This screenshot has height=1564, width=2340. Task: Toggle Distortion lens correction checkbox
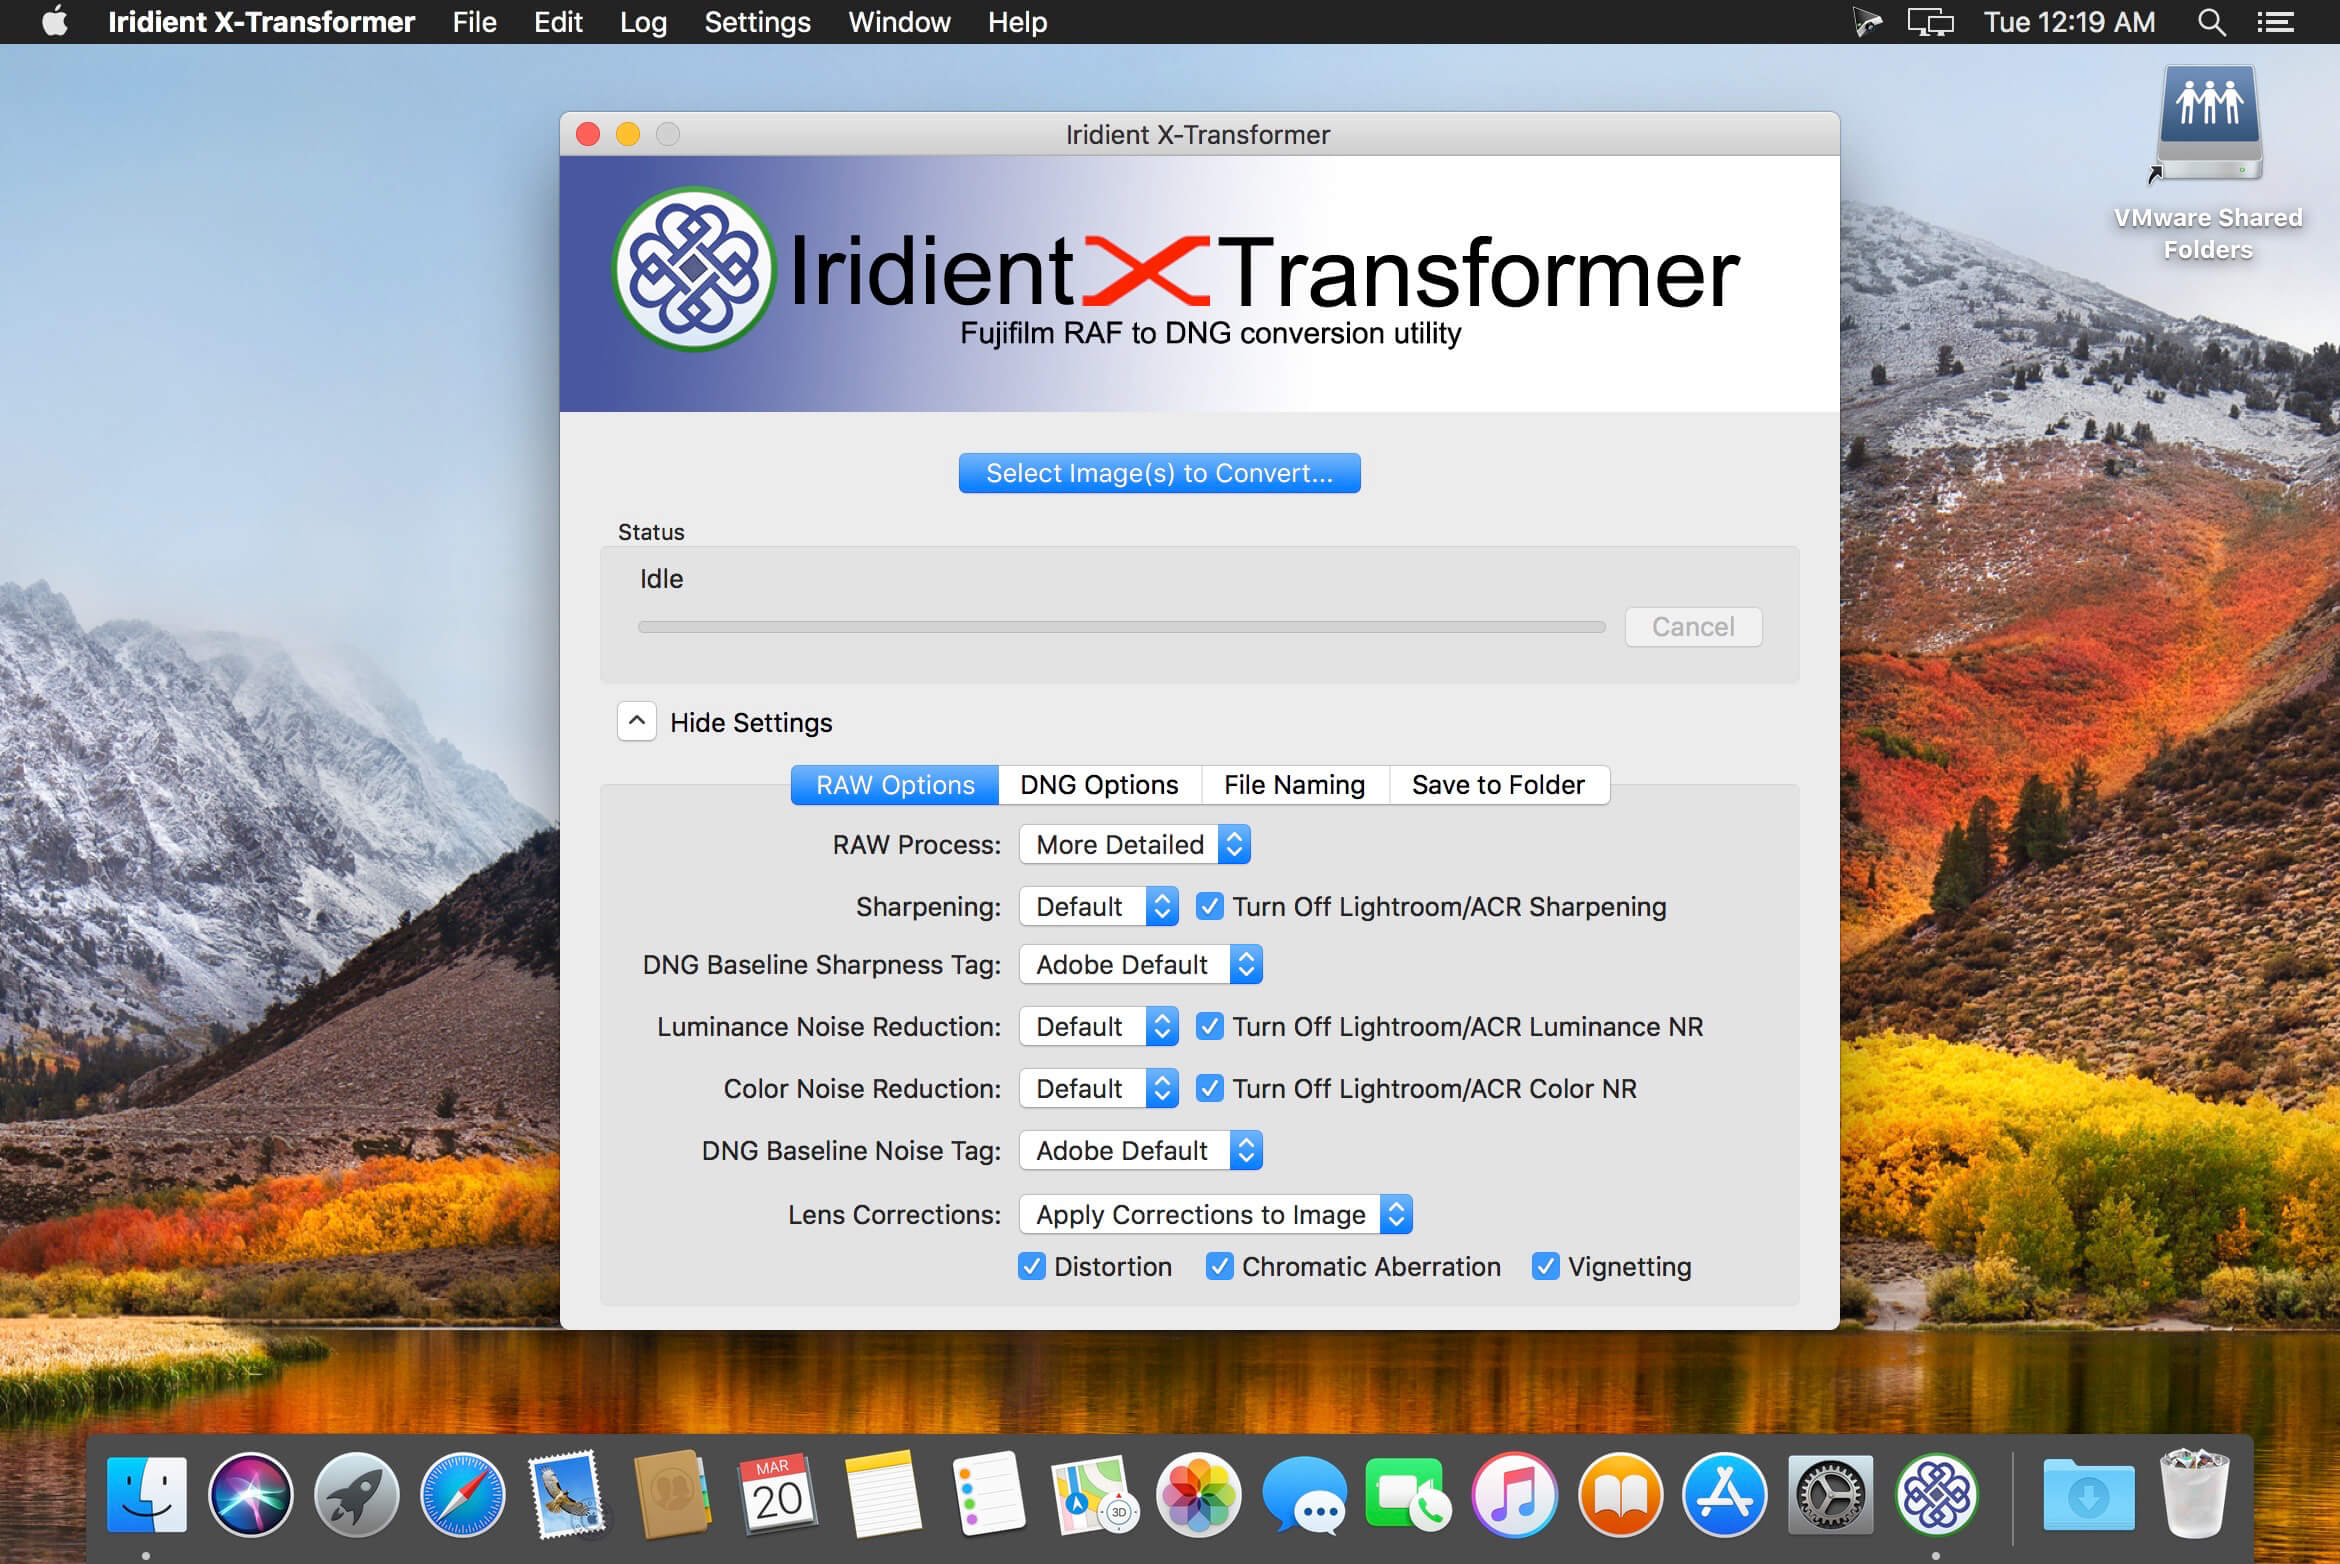click(1031, 1266)
